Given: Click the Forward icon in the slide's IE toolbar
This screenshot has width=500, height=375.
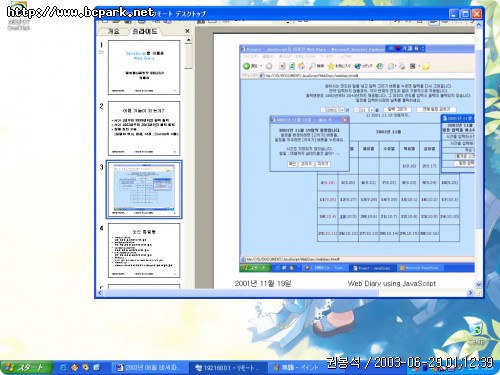Looking at the screenshot, I should point(269,66).
